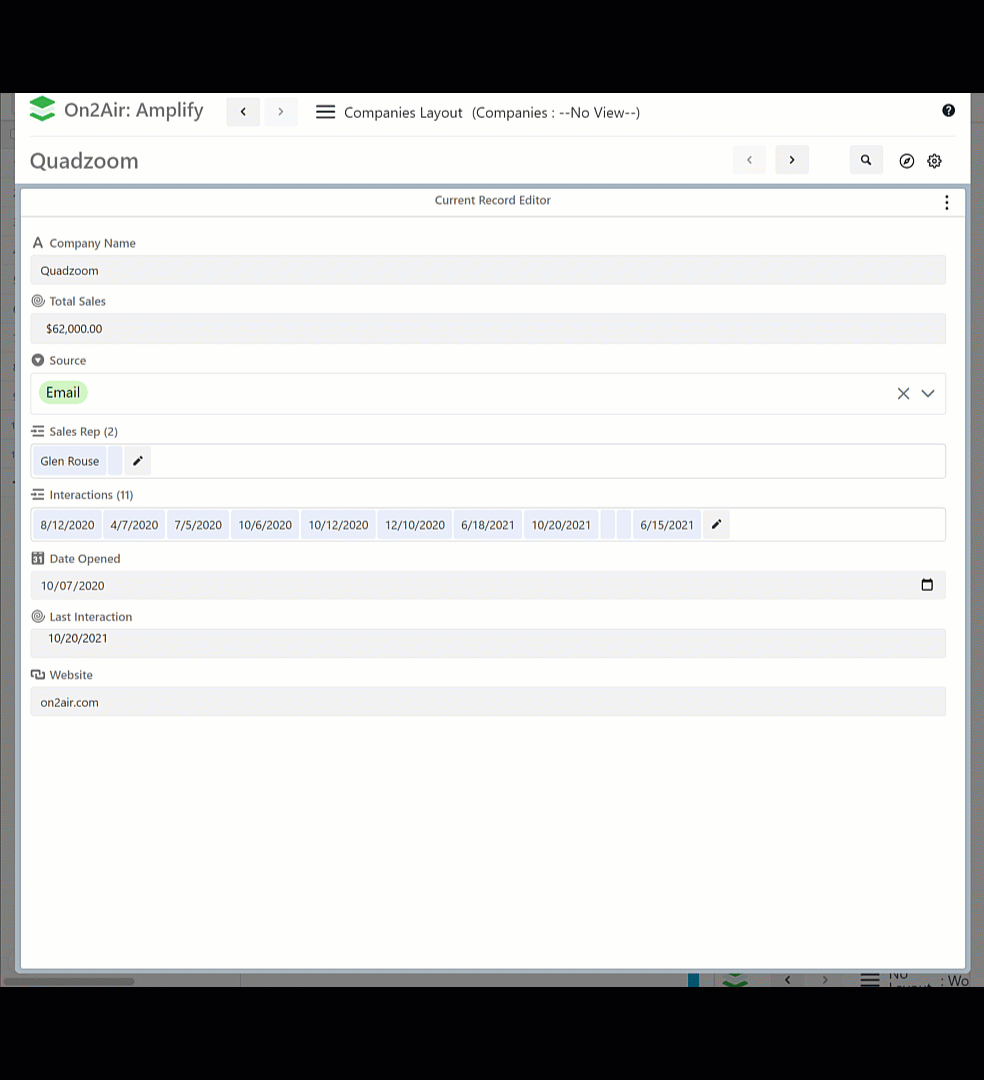984x1080 pixels.
Task: Open the Date Opened calendar picker icon
Action: pyautogui.click(x=927, y=585)
